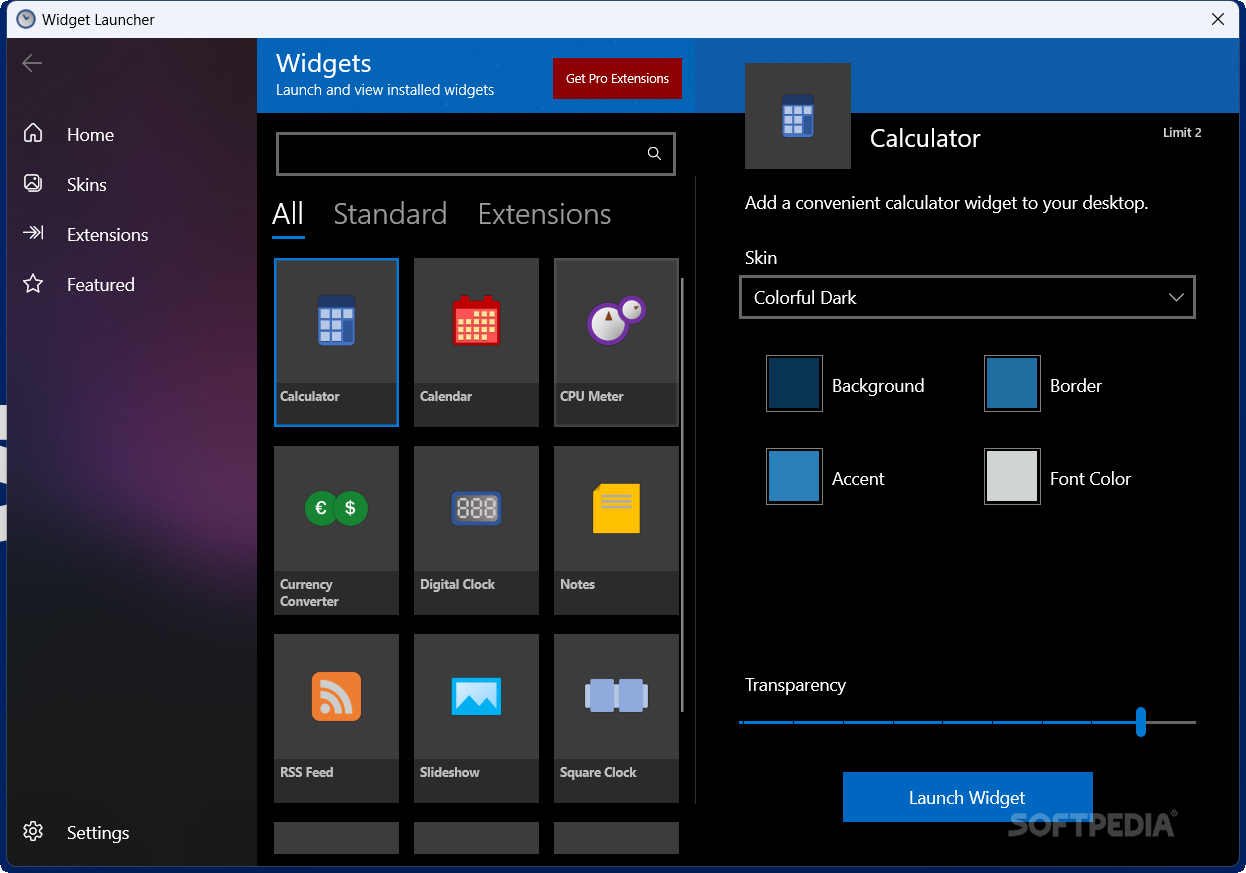Select the Calculator widget tile
The image size is (1246, 873).
click(336, 342)
